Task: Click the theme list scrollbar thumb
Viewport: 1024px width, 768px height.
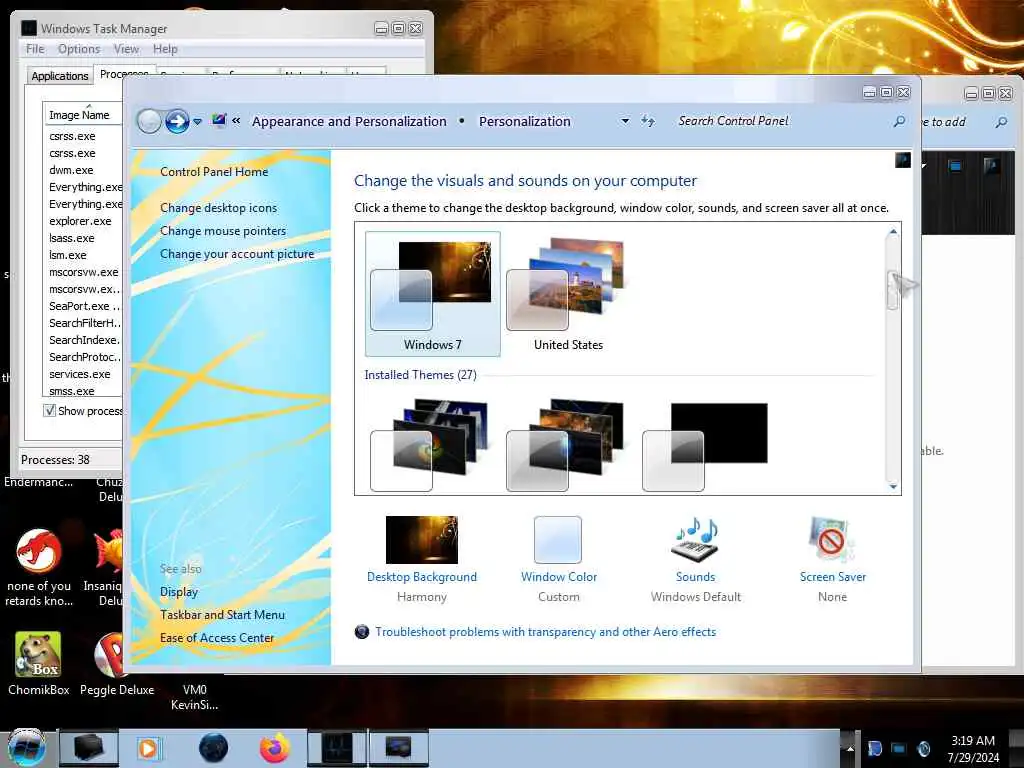Action: click(893, 291)
